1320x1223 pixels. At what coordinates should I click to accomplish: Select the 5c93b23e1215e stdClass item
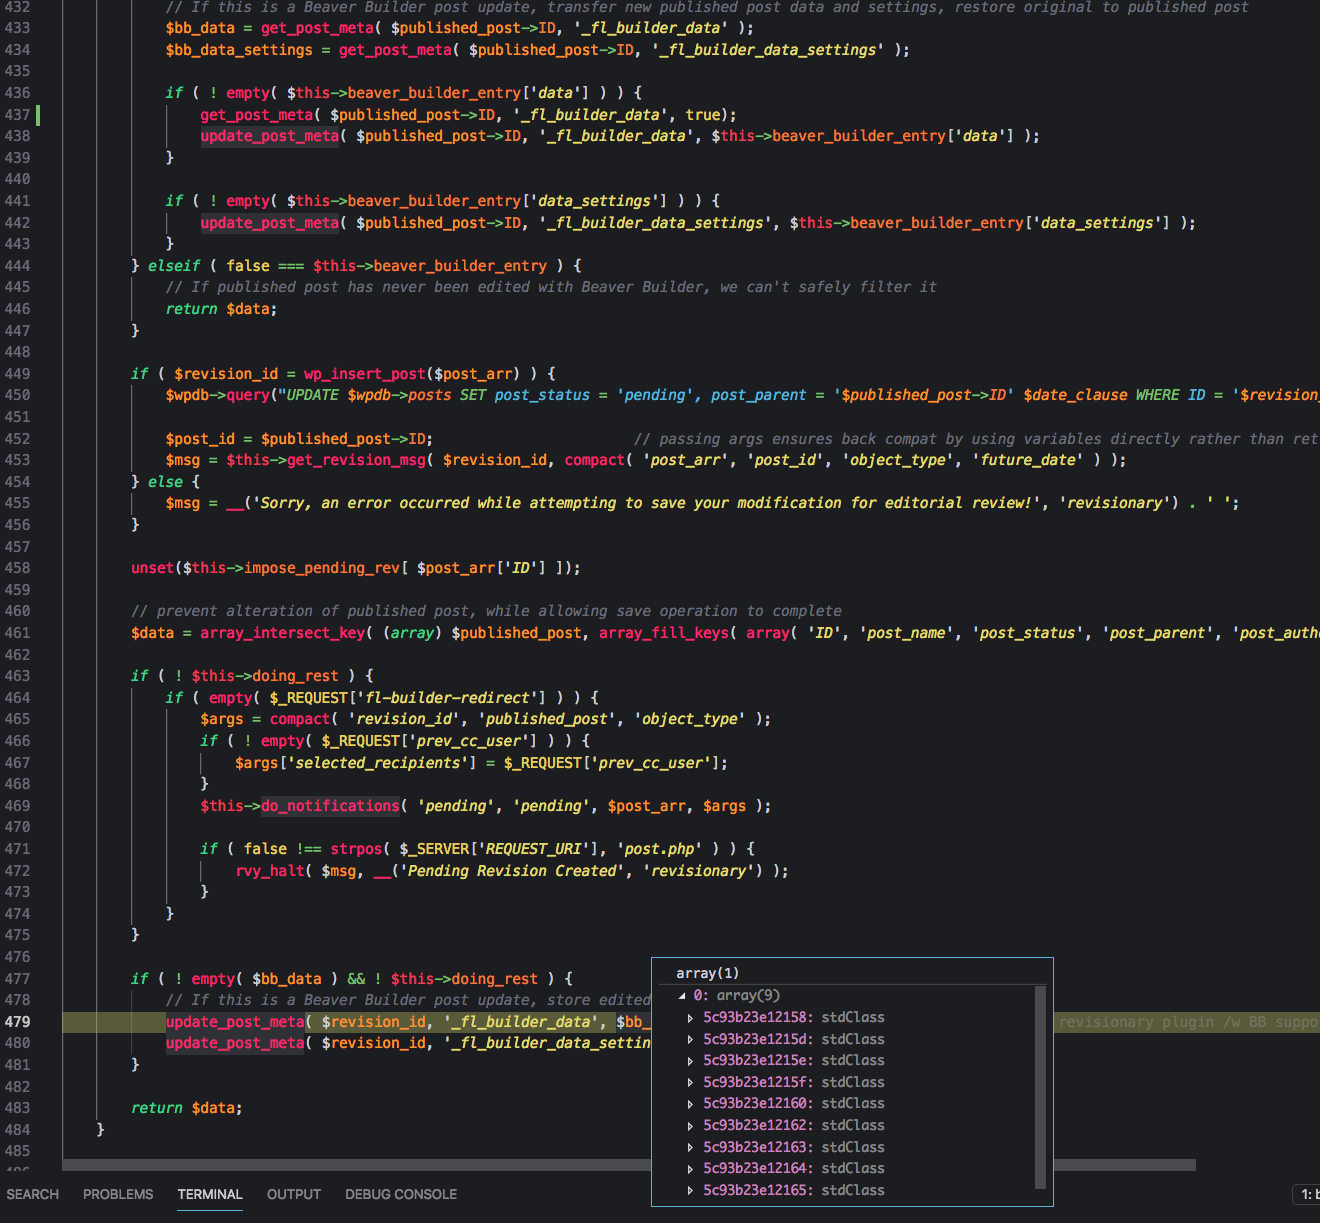point(793,1061)
